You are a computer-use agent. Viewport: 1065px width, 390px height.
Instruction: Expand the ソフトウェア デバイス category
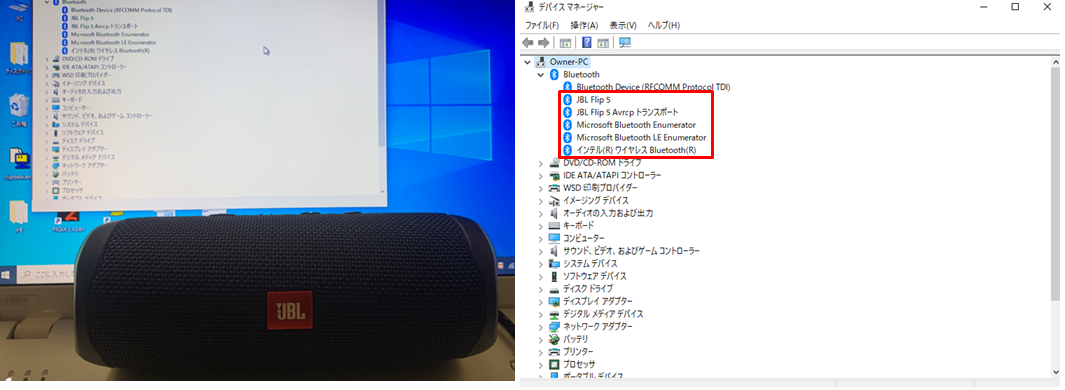(x=541, y=277)
